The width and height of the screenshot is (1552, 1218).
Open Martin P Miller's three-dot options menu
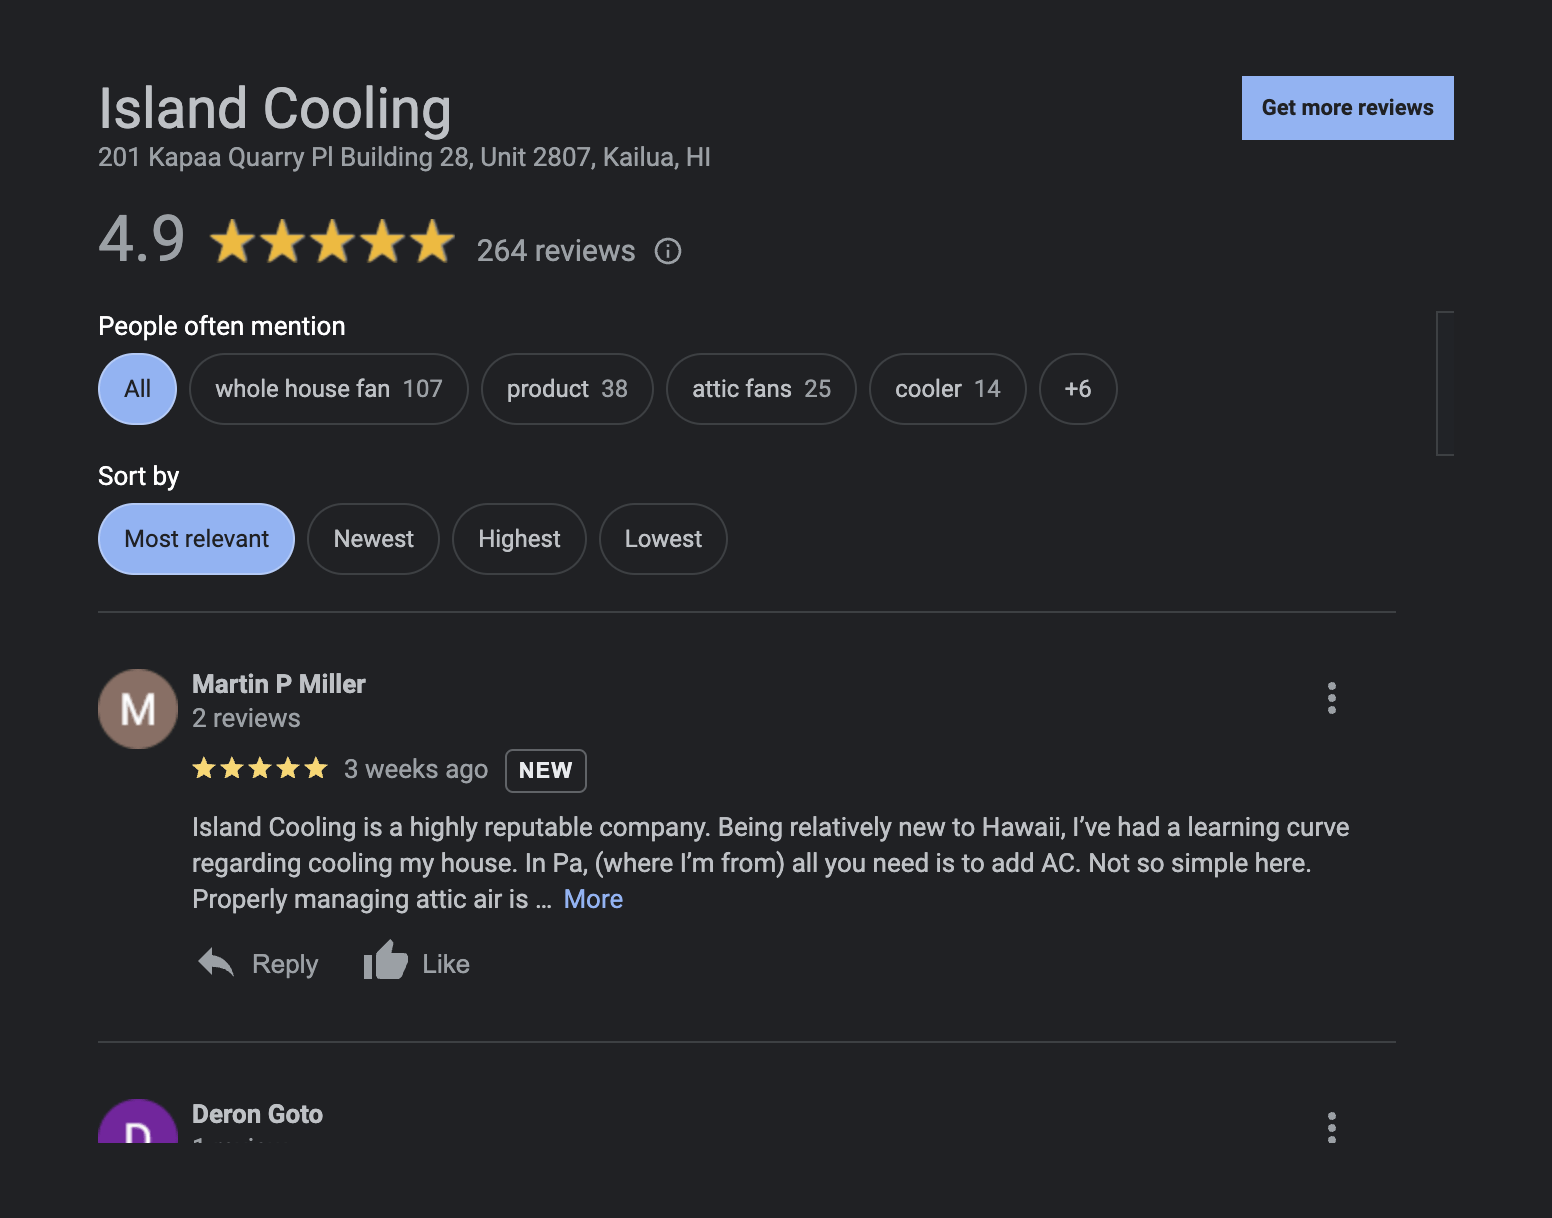[x=1331, y=698]
